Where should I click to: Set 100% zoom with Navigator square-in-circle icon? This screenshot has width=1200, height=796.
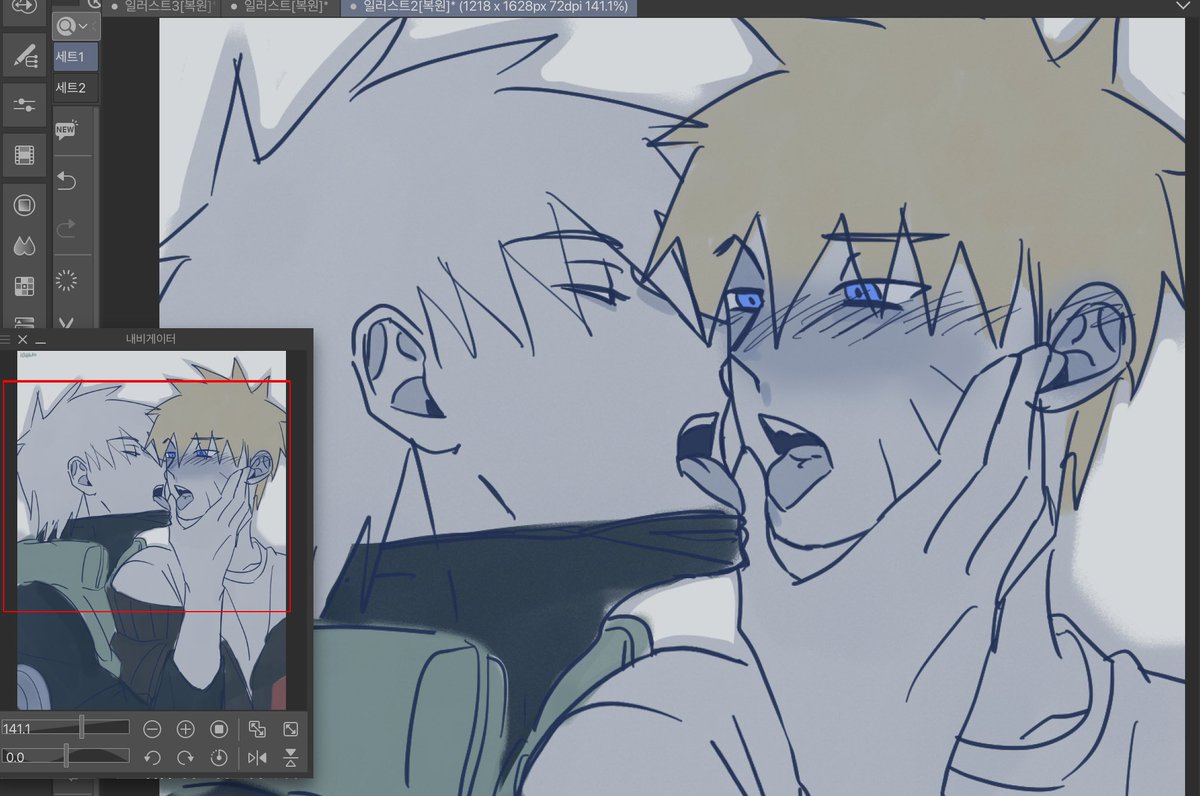click(x=219, y=729)
